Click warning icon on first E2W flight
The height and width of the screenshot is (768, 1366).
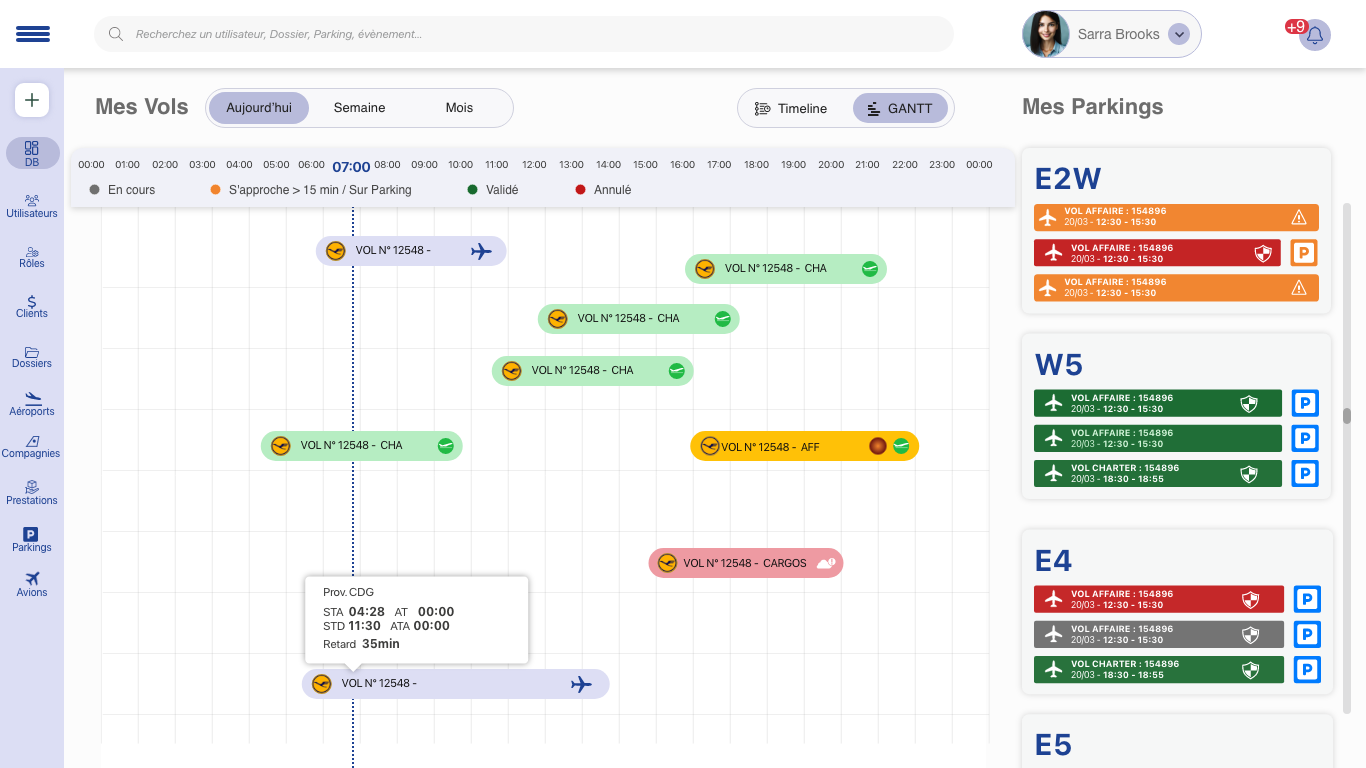pos(1299,217)
